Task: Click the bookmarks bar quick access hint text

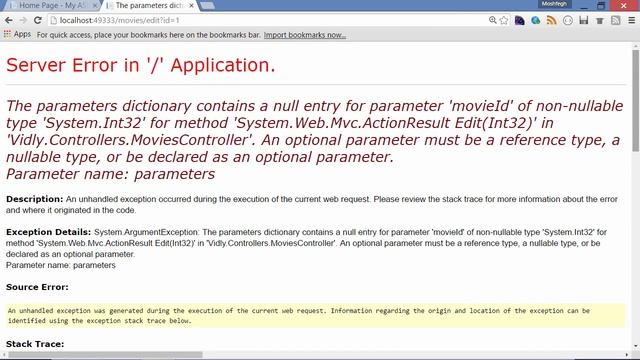Action: tap(149, 35)
